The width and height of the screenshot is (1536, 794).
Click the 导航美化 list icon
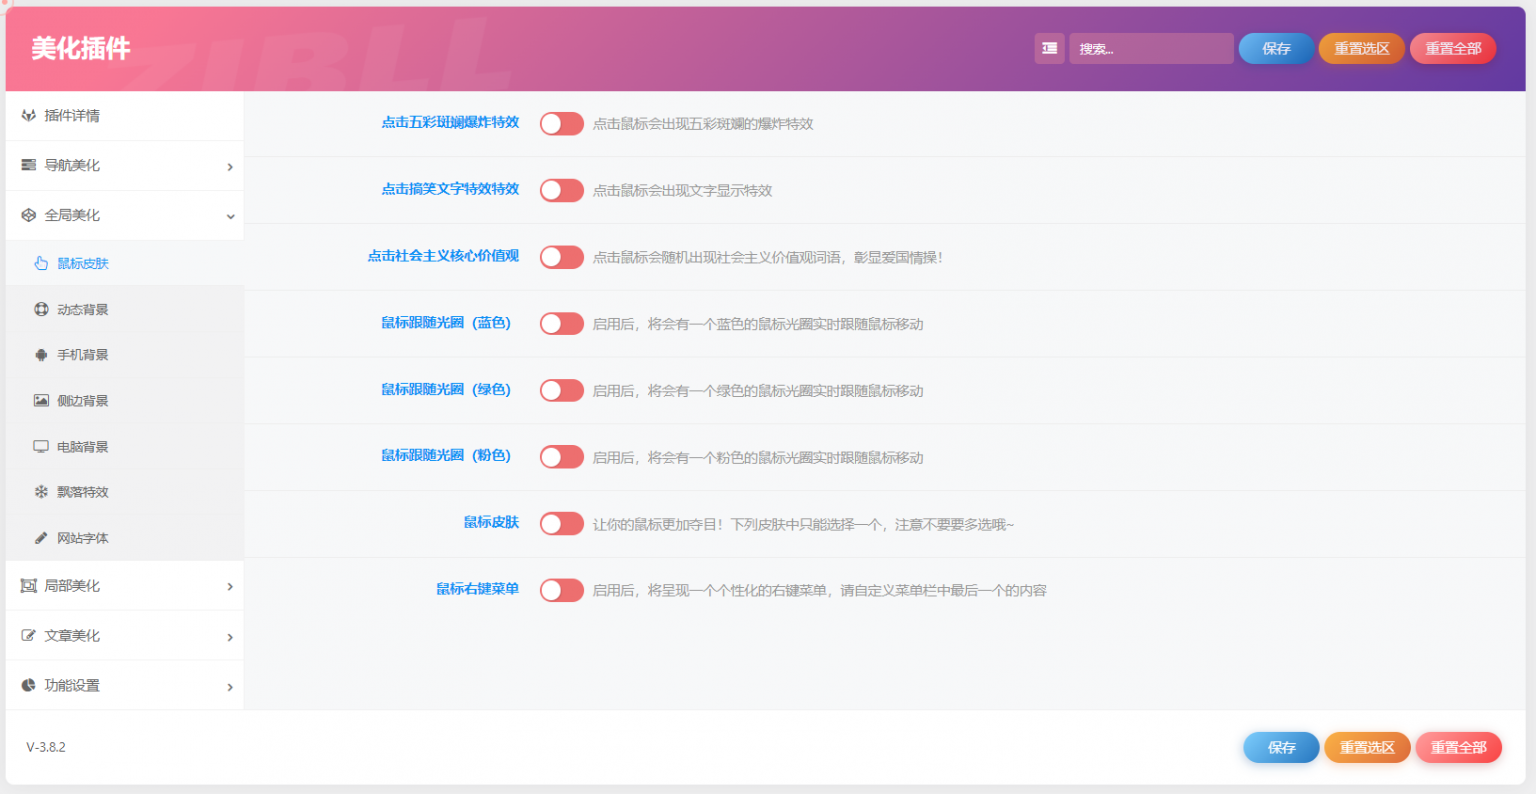28,165
